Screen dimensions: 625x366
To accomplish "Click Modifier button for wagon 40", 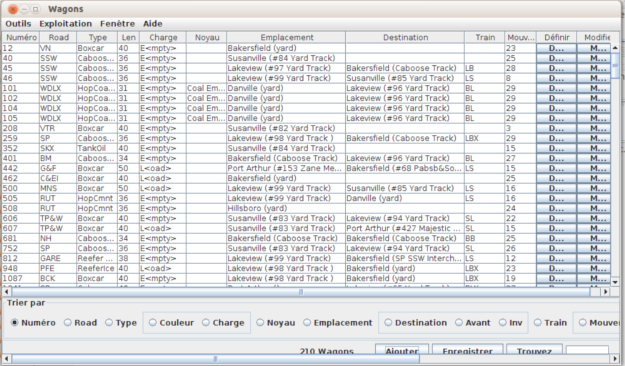I will pos(594,58).
